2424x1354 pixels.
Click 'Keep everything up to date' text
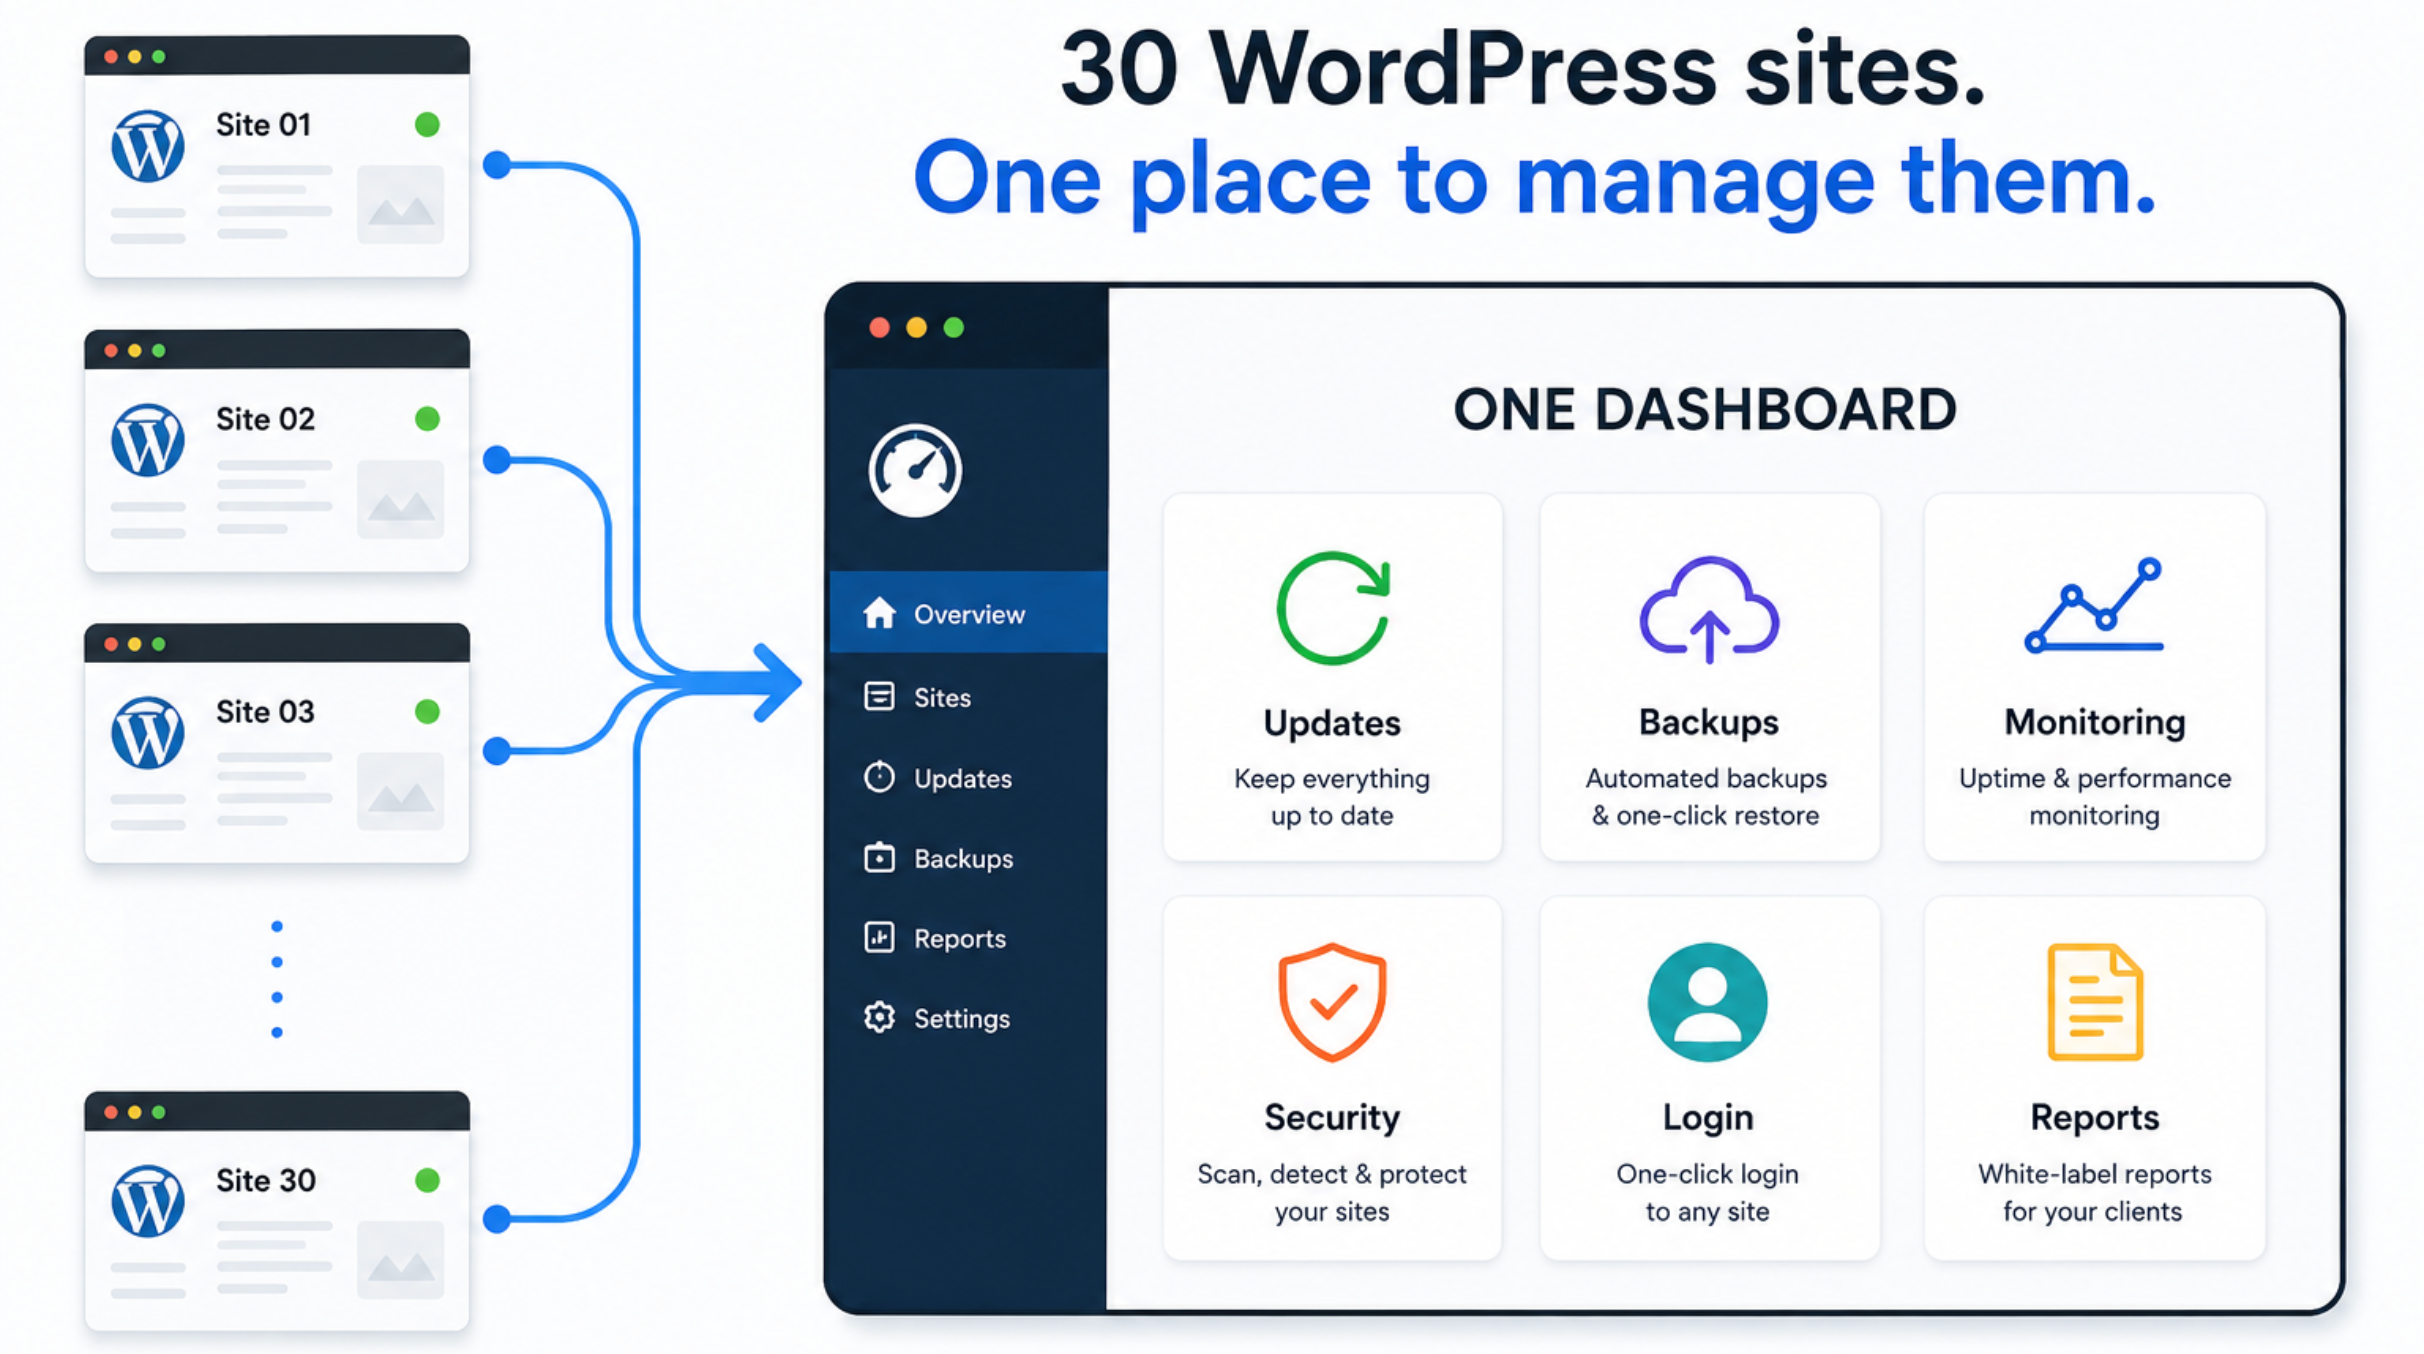1332,797
